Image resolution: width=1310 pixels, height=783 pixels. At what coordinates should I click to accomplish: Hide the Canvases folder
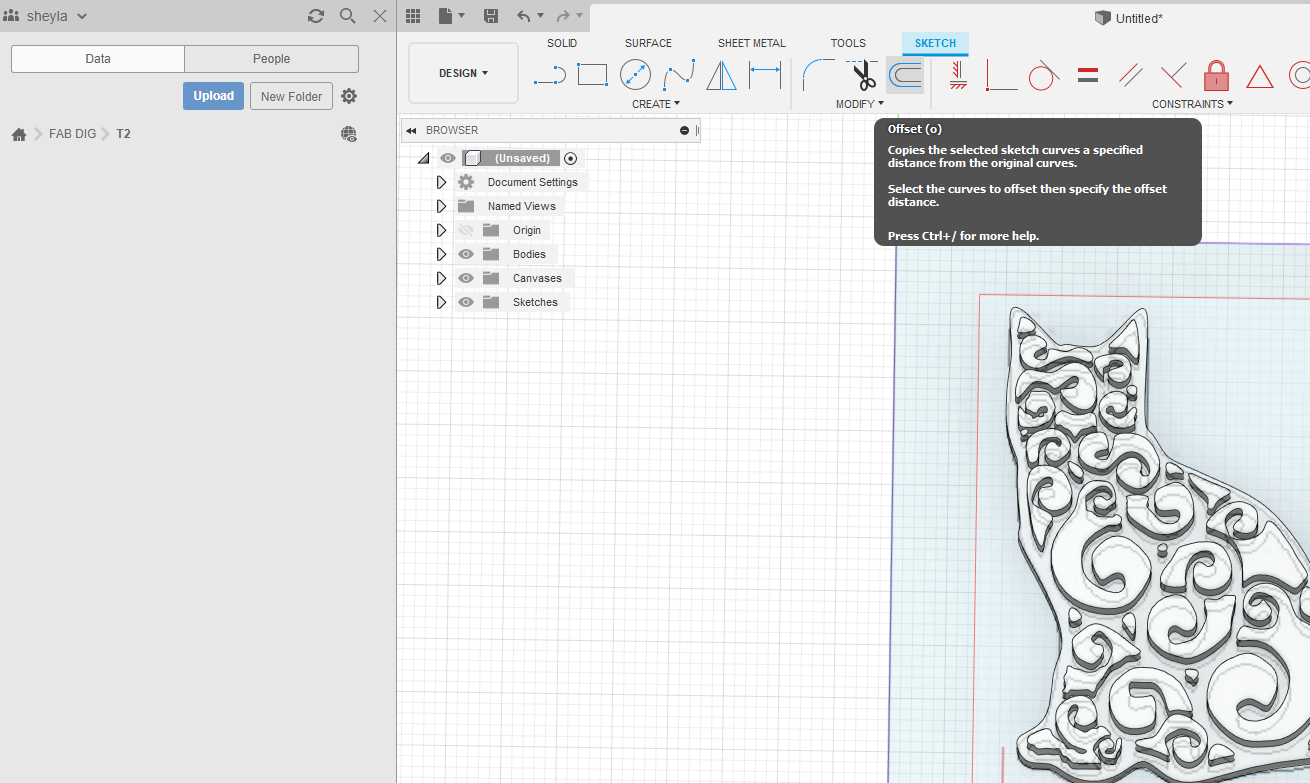(x=465, y=278)
